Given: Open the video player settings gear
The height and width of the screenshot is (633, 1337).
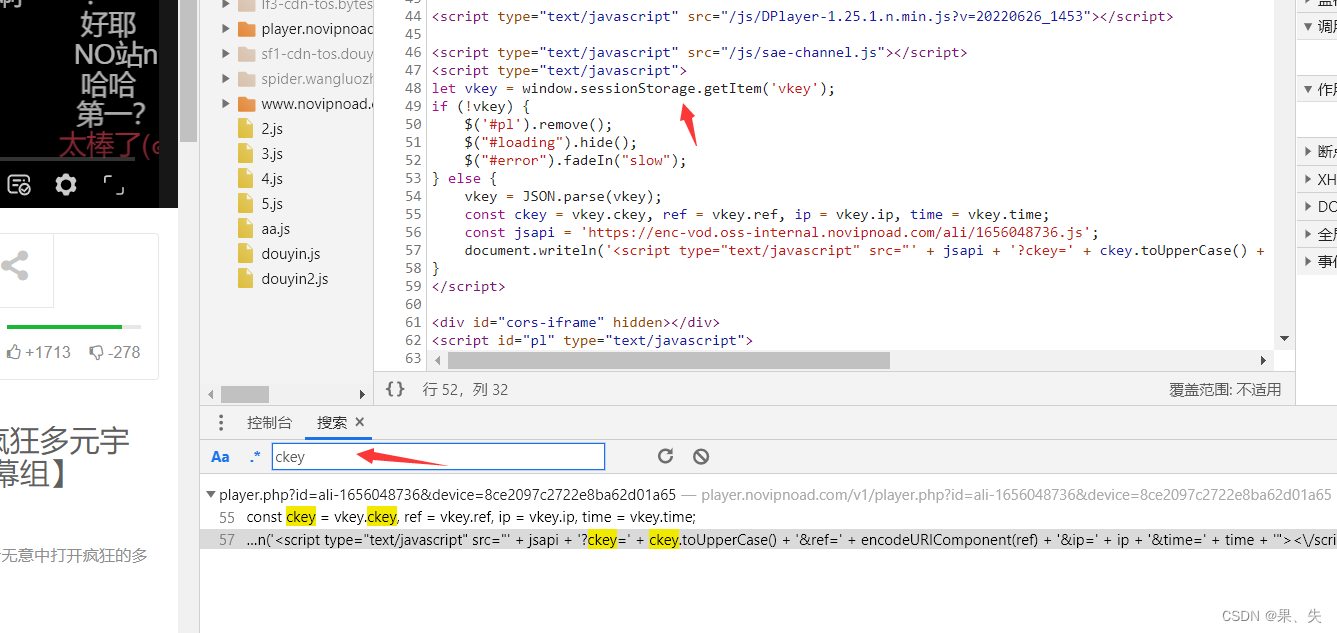Looking at the screenshot, I should coord(66,184).
